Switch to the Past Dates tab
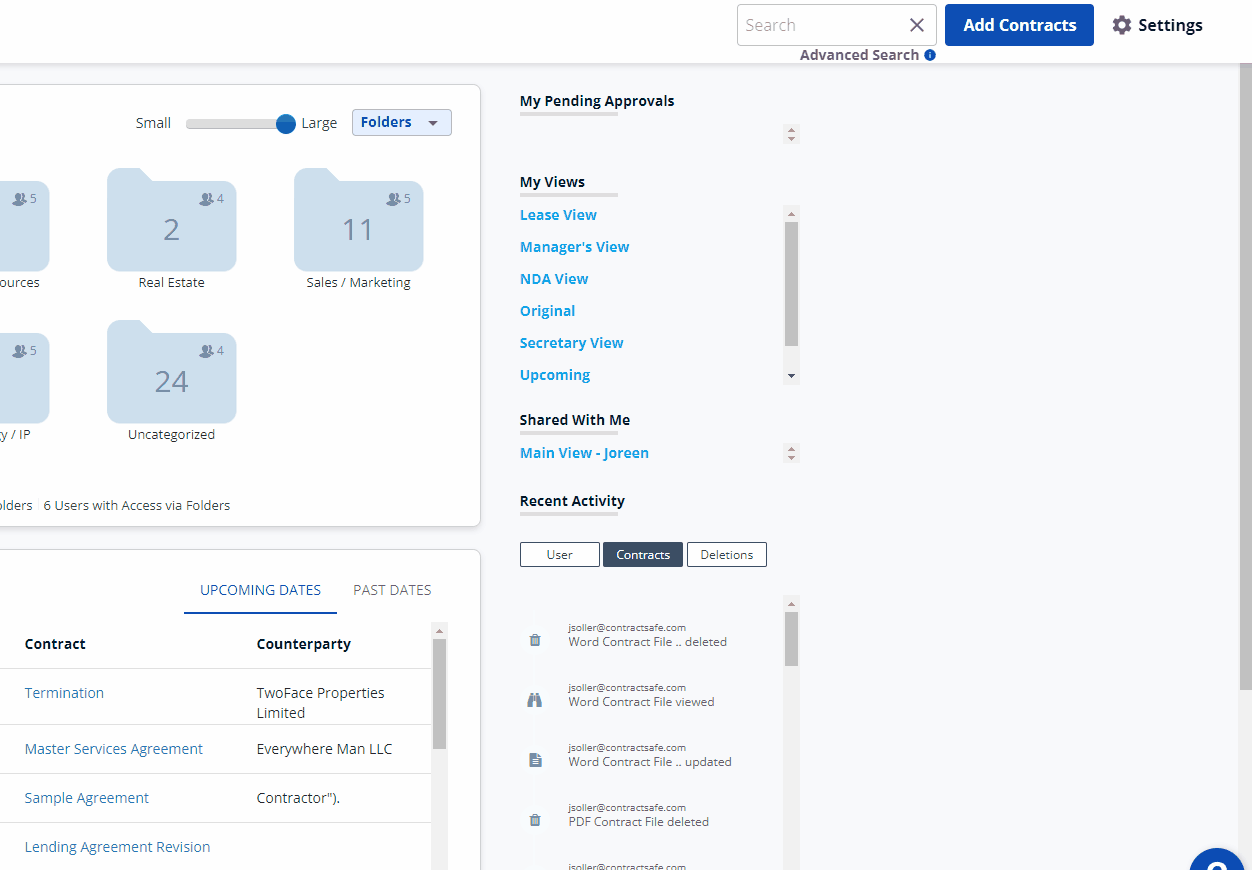This screenshot has height=870, width=1252. point(392,590)
